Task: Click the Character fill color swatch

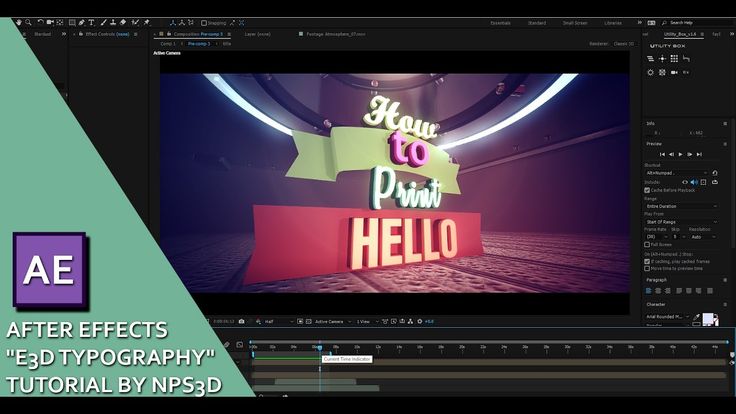Action: 710,320
